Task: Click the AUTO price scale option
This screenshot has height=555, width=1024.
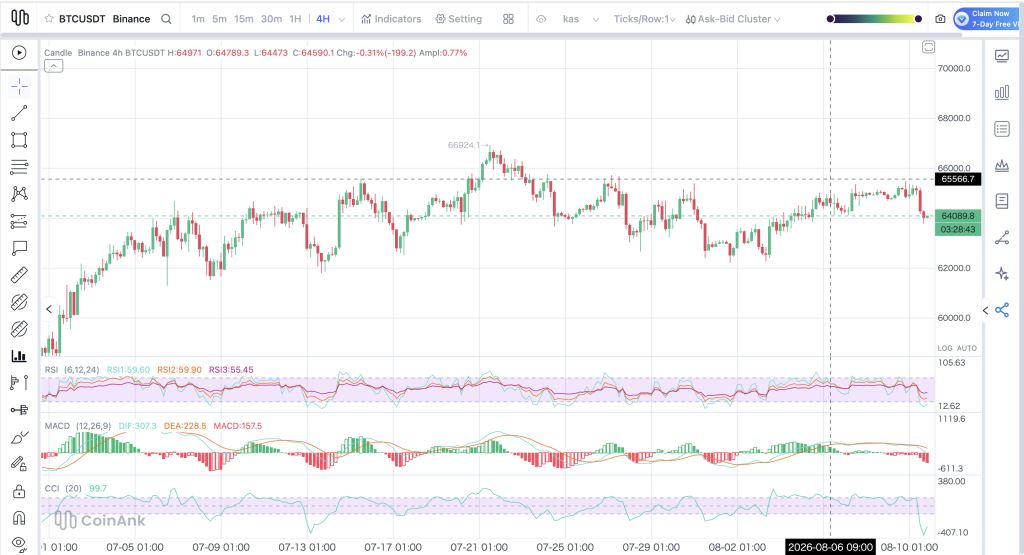Action: coord(967,348)
